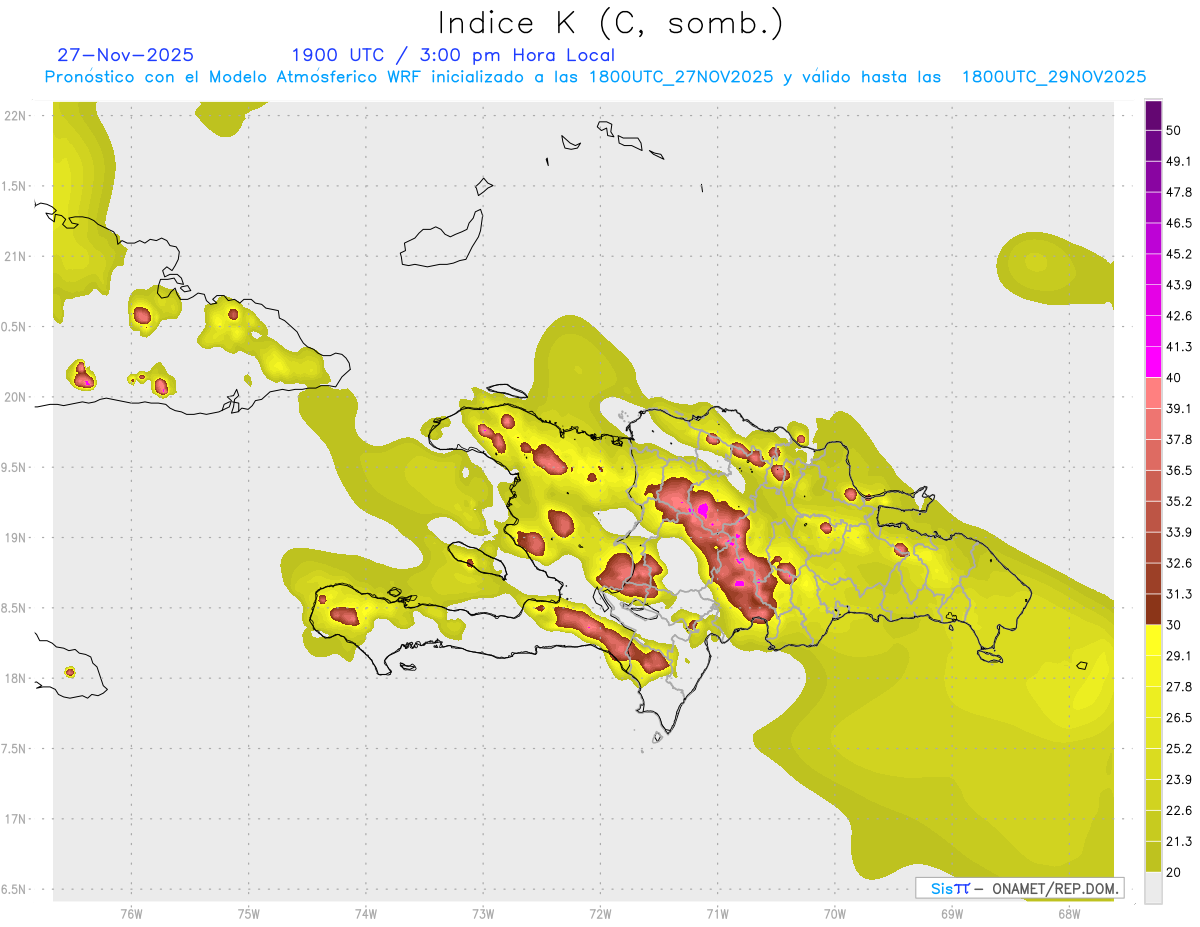The image size is (1200, 927).
Task: Click the longitude label "68W"
Action: (x=1069, y=913)
